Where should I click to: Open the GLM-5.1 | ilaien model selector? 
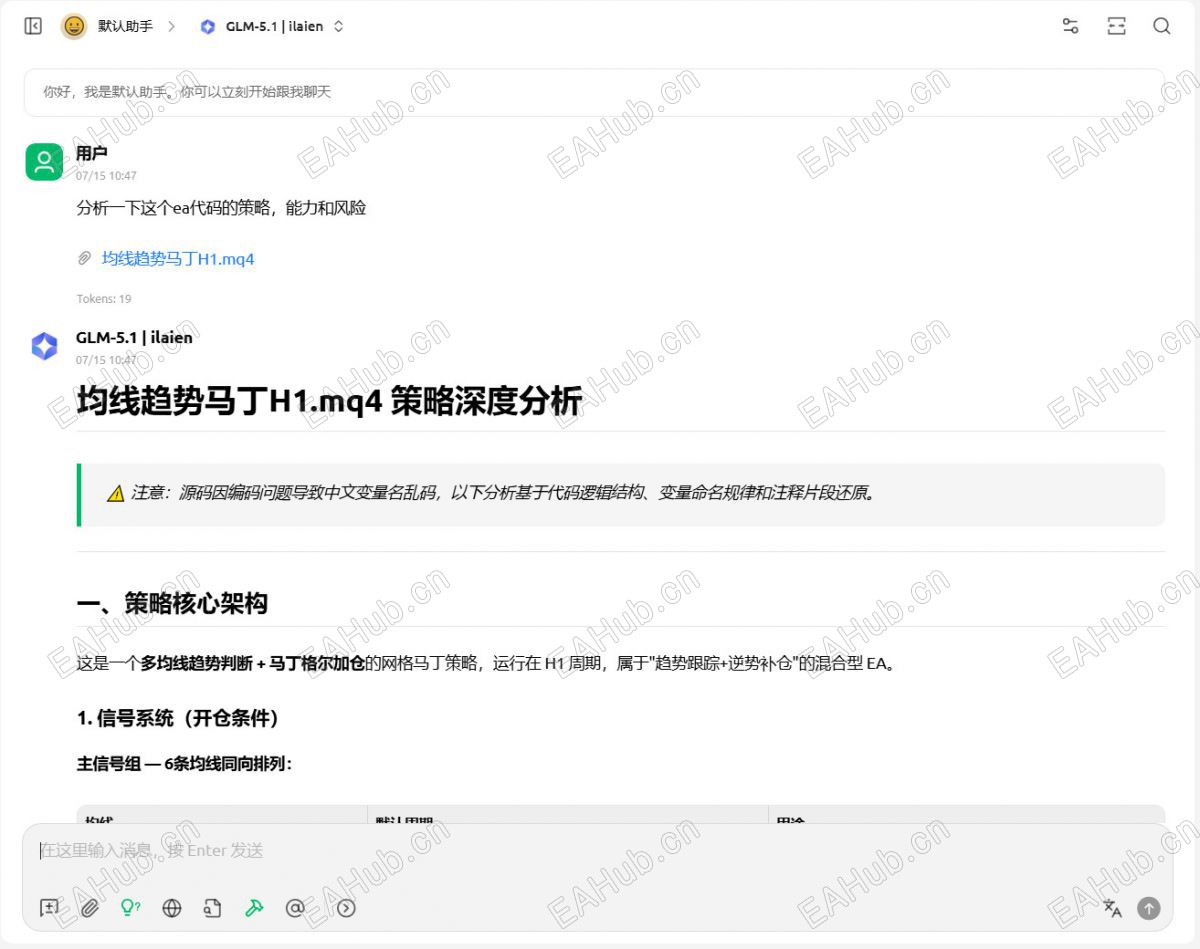coord(272,27)
